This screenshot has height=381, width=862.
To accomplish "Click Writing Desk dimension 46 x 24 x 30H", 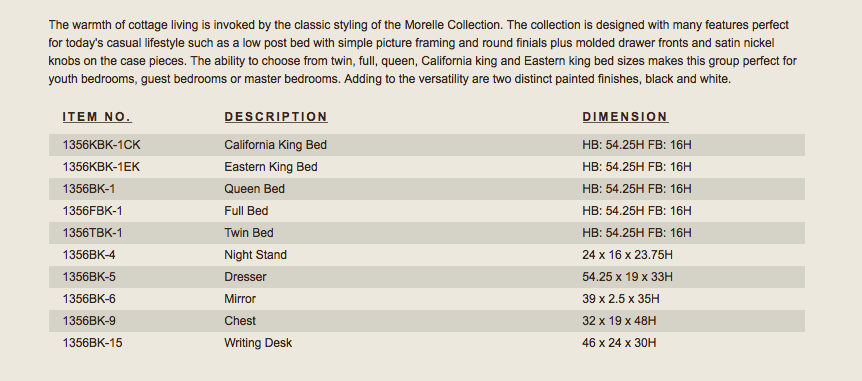I will (619, 343).
